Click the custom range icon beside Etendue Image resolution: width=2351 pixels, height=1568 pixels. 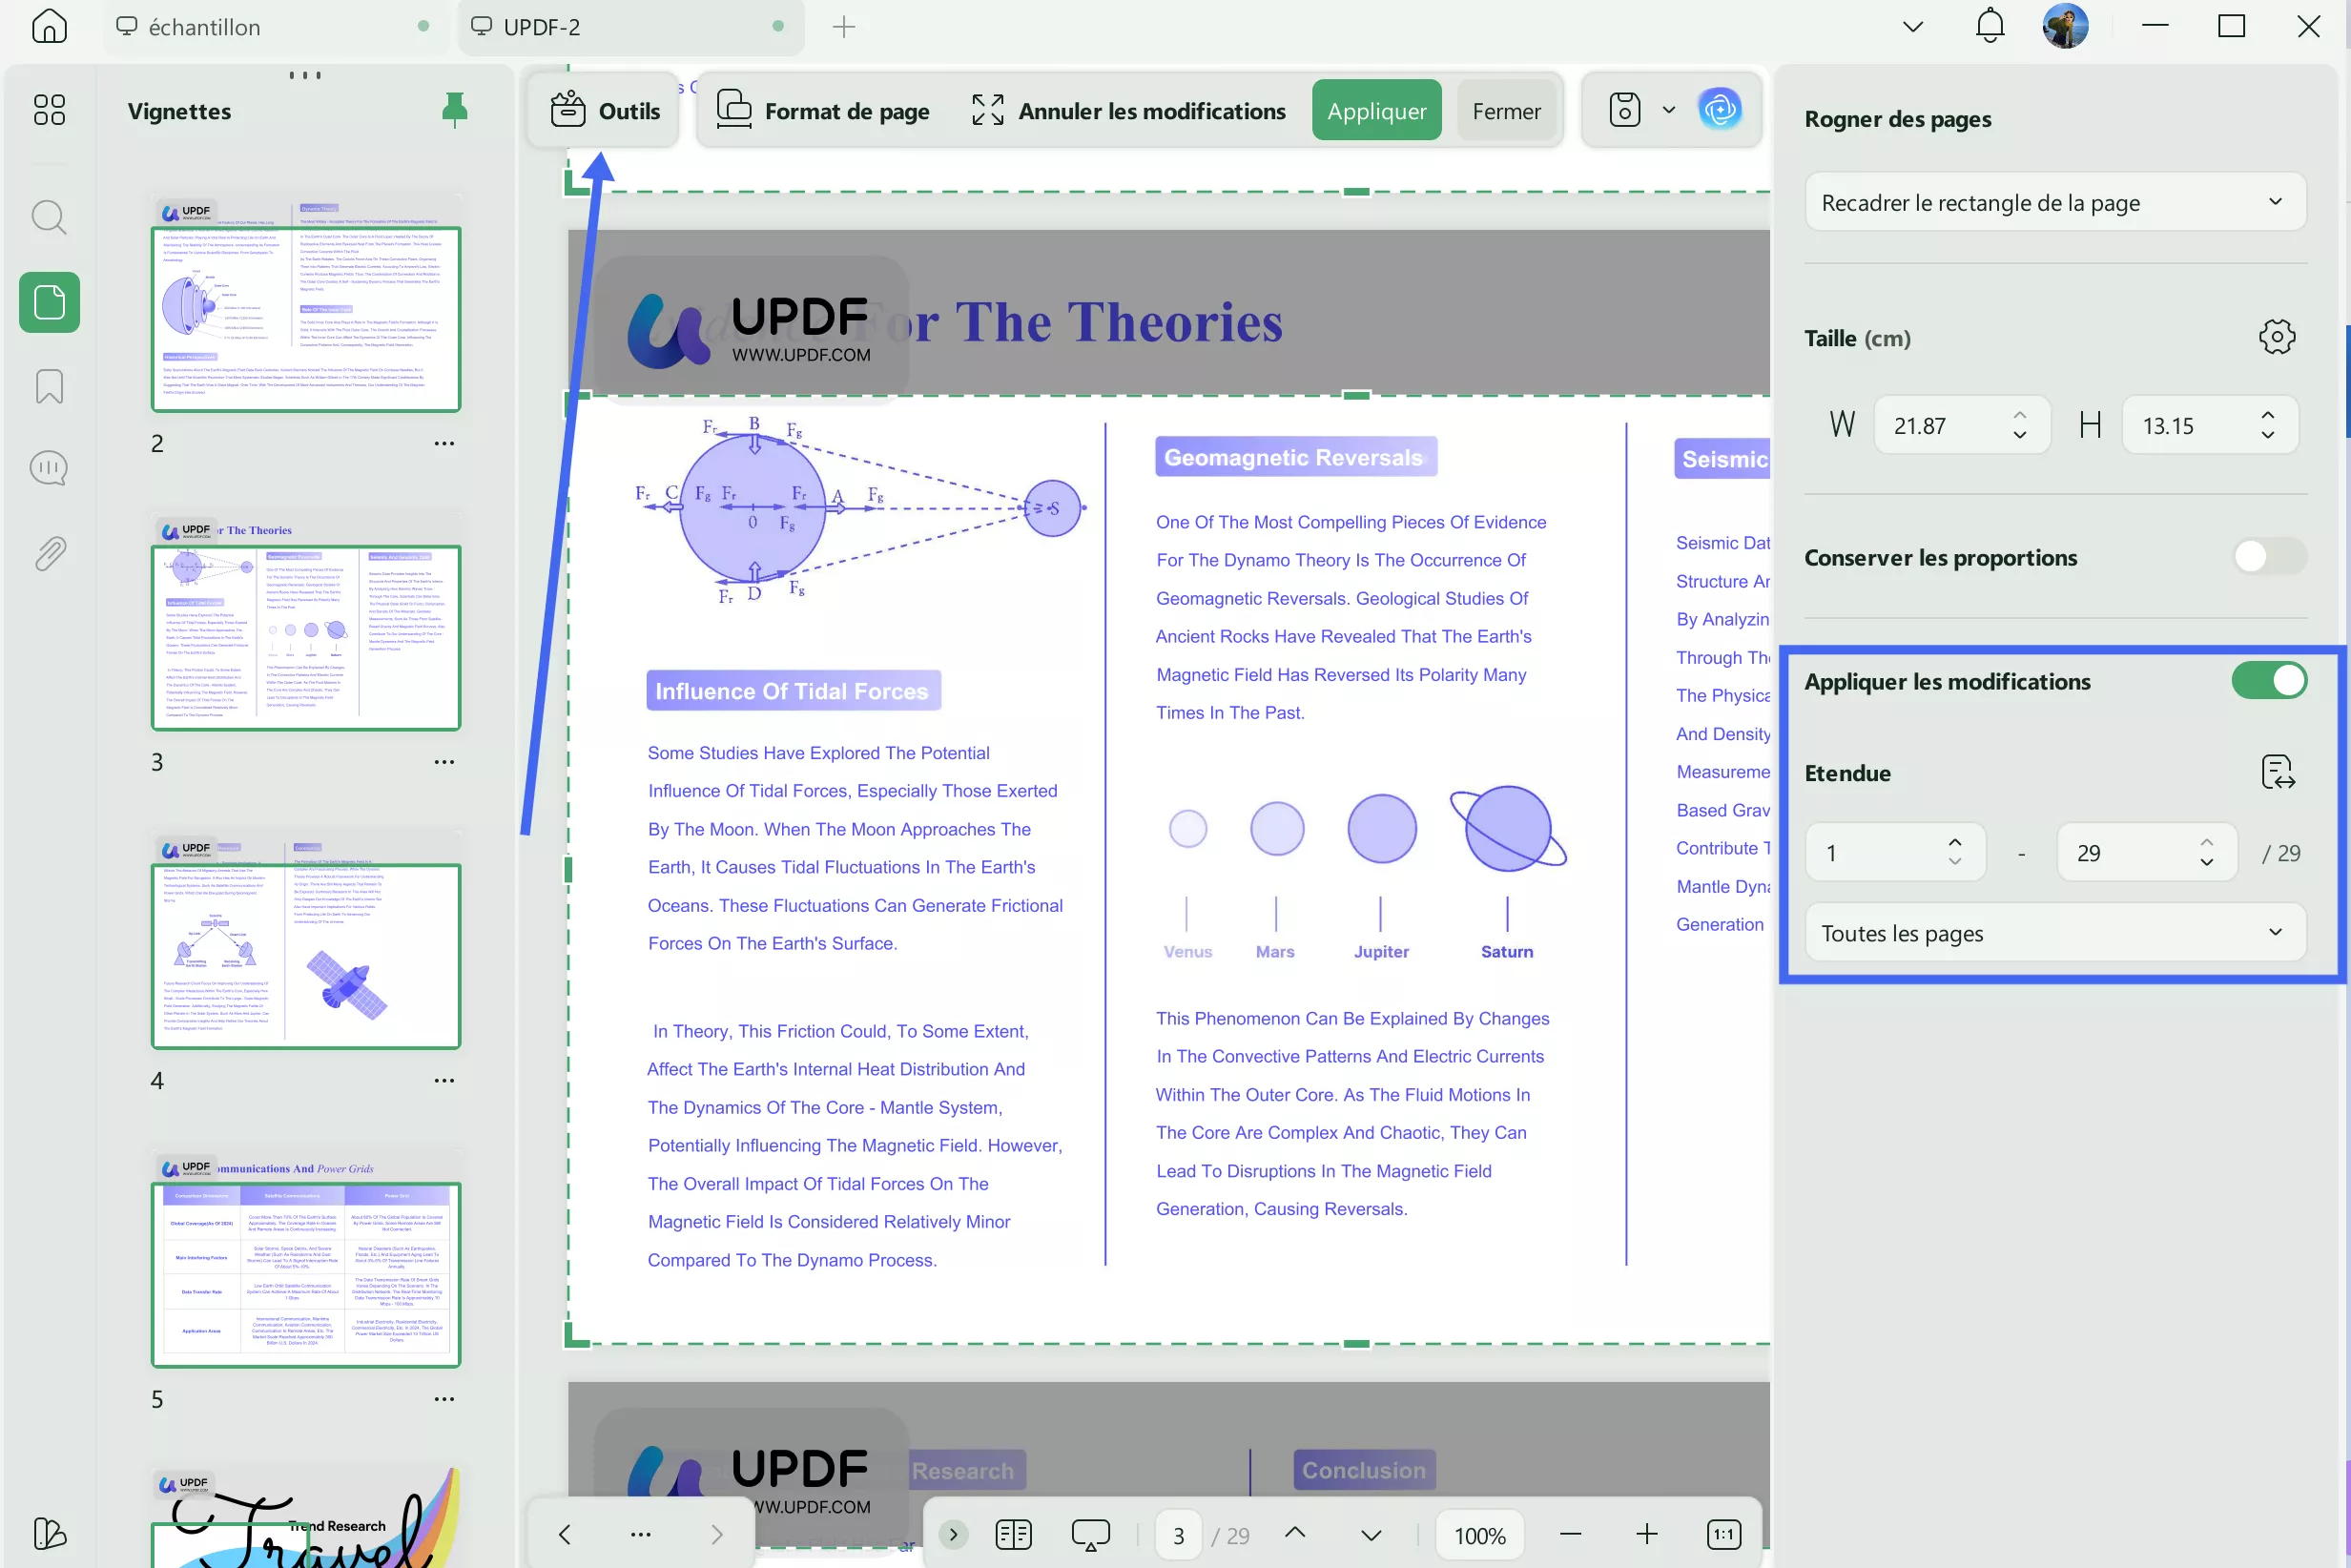[2276, 772]
